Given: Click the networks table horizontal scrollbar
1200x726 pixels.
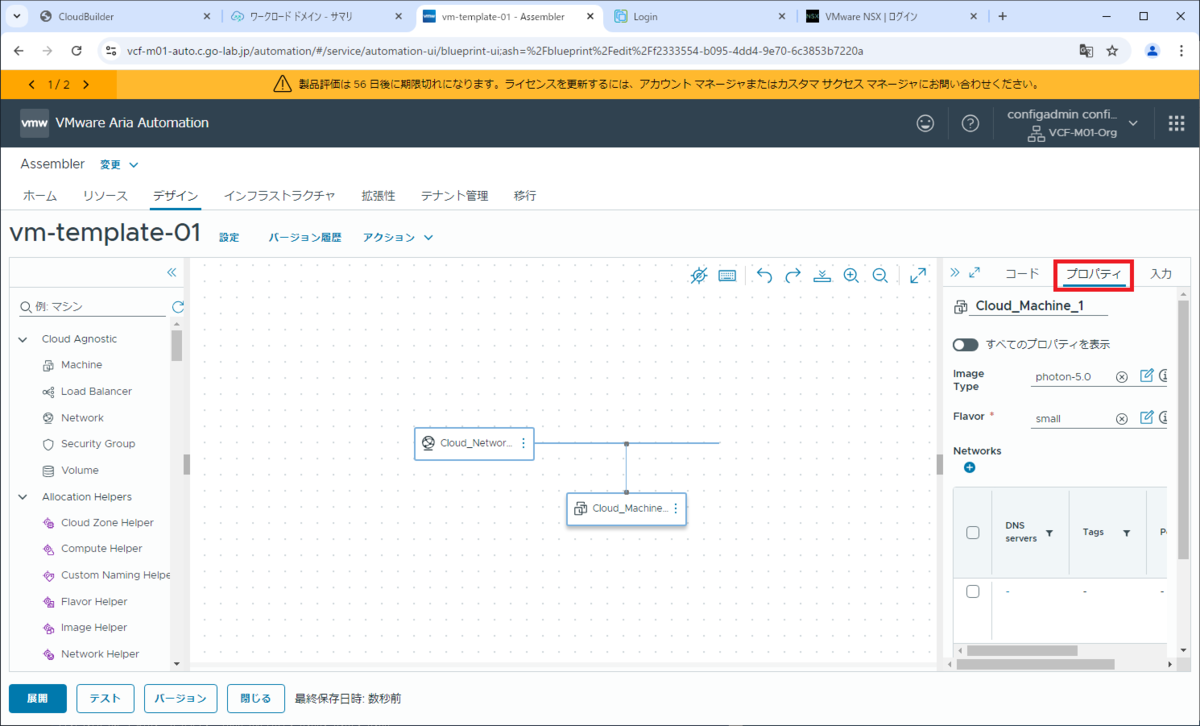Looking at the screenshot, I should (1023, 650).
